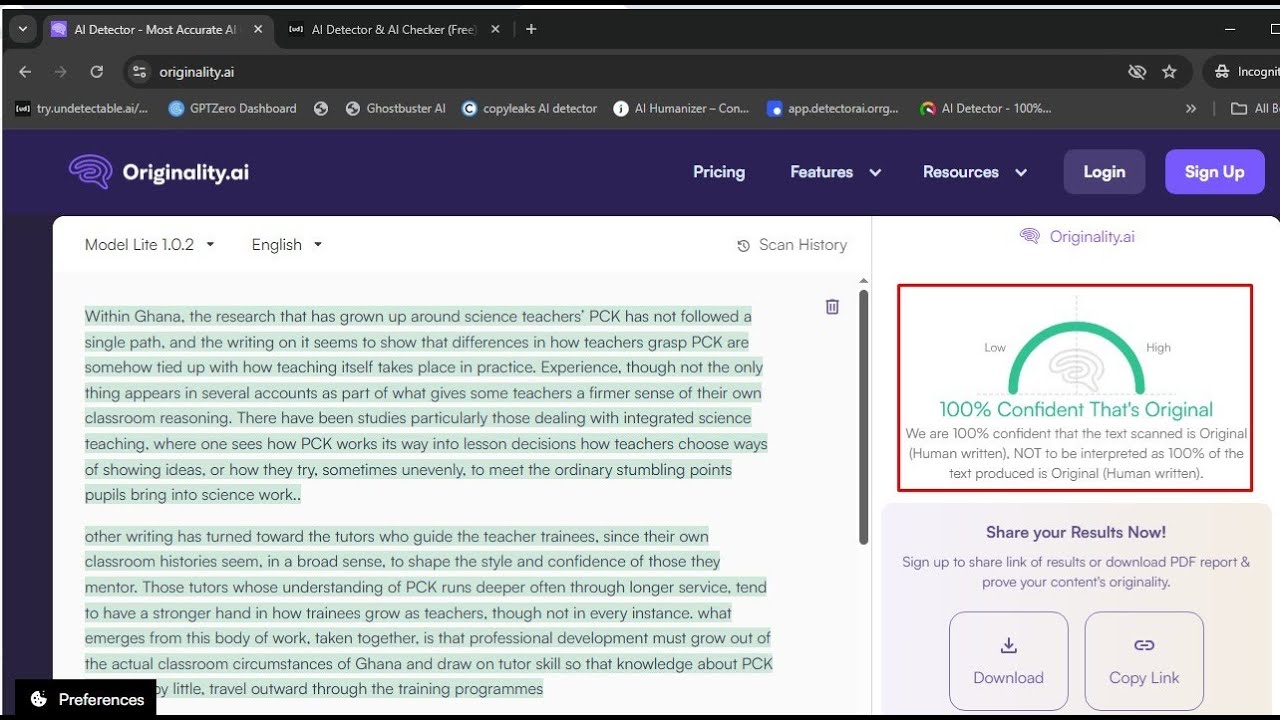Expand the Resources menu
The width and height of the screenshot is (1280, 720).
pyautogui.click(x=975, y=172)
